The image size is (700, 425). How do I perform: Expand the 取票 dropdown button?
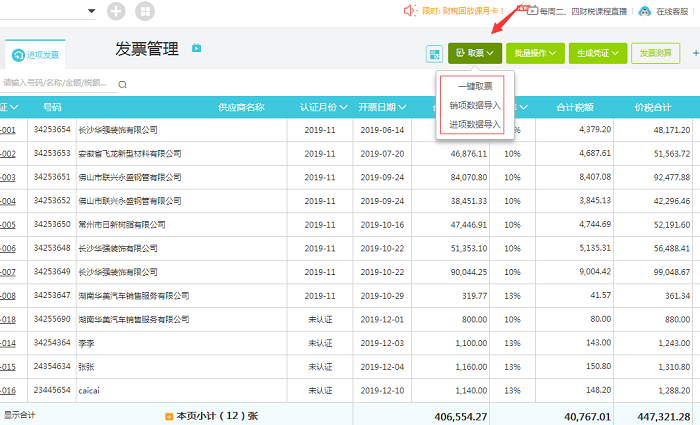pos(475,53)
